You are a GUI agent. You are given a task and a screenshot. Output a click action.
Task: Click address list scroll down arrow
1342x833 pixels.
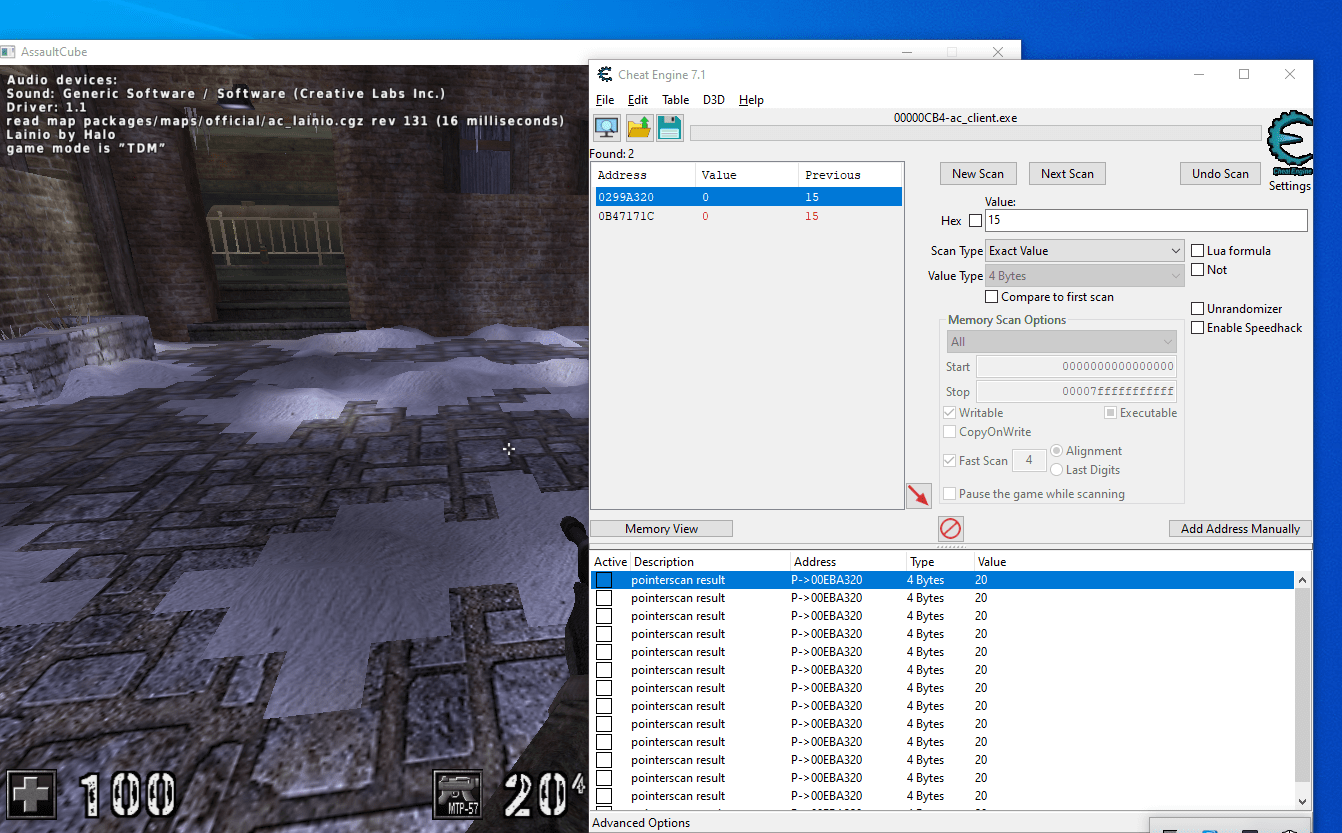pos(1303,801)
